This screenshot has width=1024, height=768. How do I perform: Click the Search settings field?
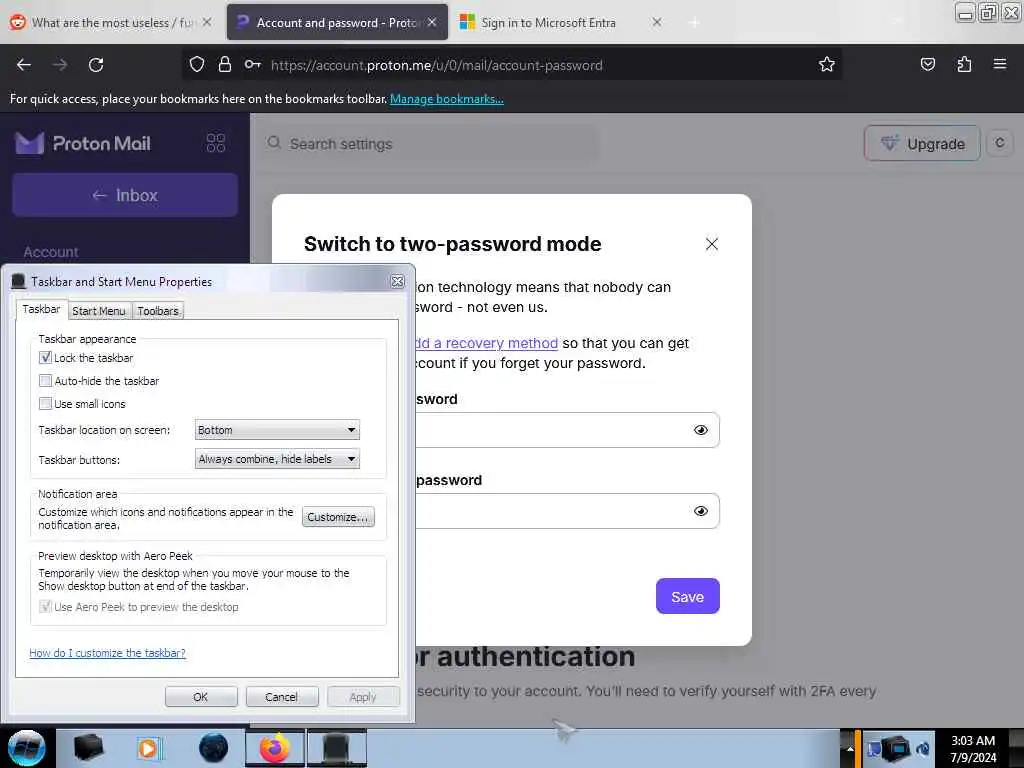click(431, 144)
